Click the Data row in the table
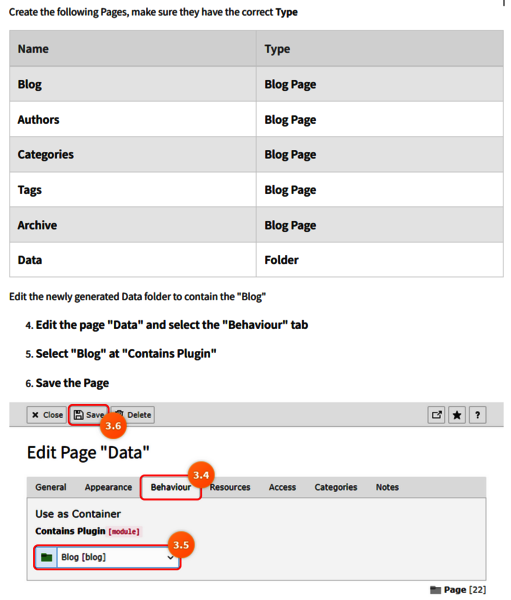The image size is (511, 600). pos(256,260)
